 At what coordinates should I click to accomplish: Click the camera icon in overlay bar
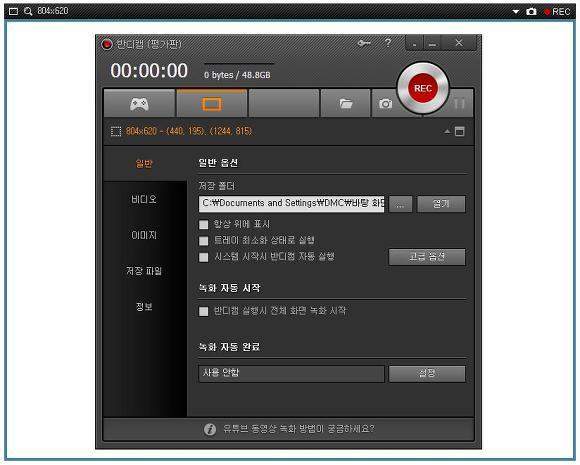click(x=531, y=12)
